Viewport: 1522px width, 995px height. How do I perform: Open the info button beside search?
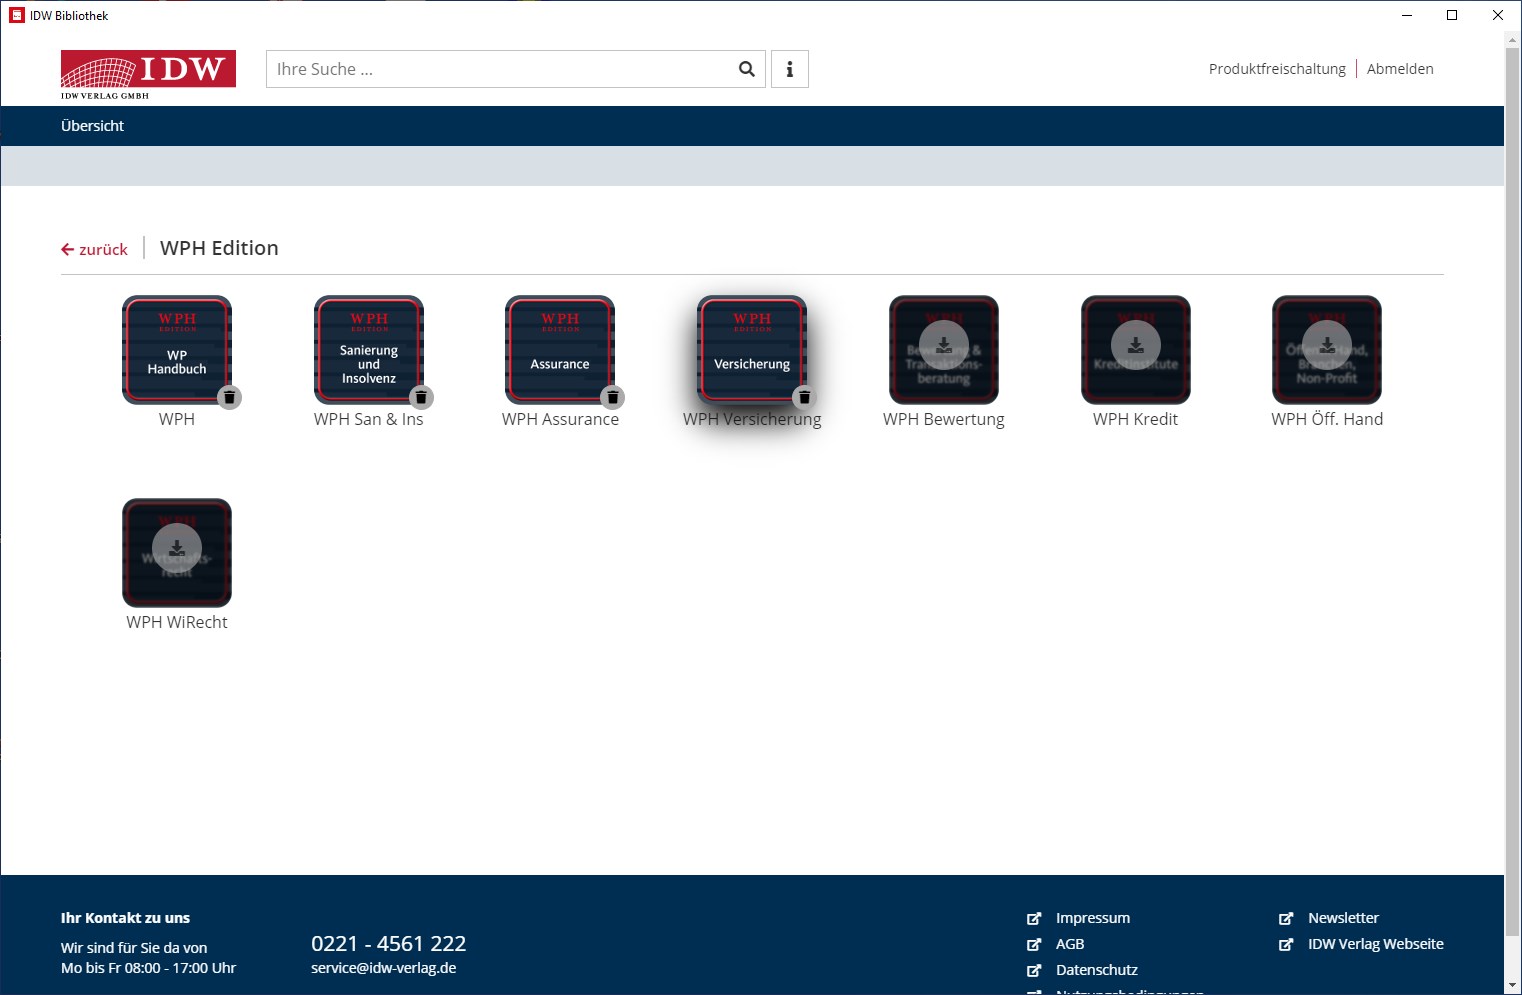click(790, 69)
